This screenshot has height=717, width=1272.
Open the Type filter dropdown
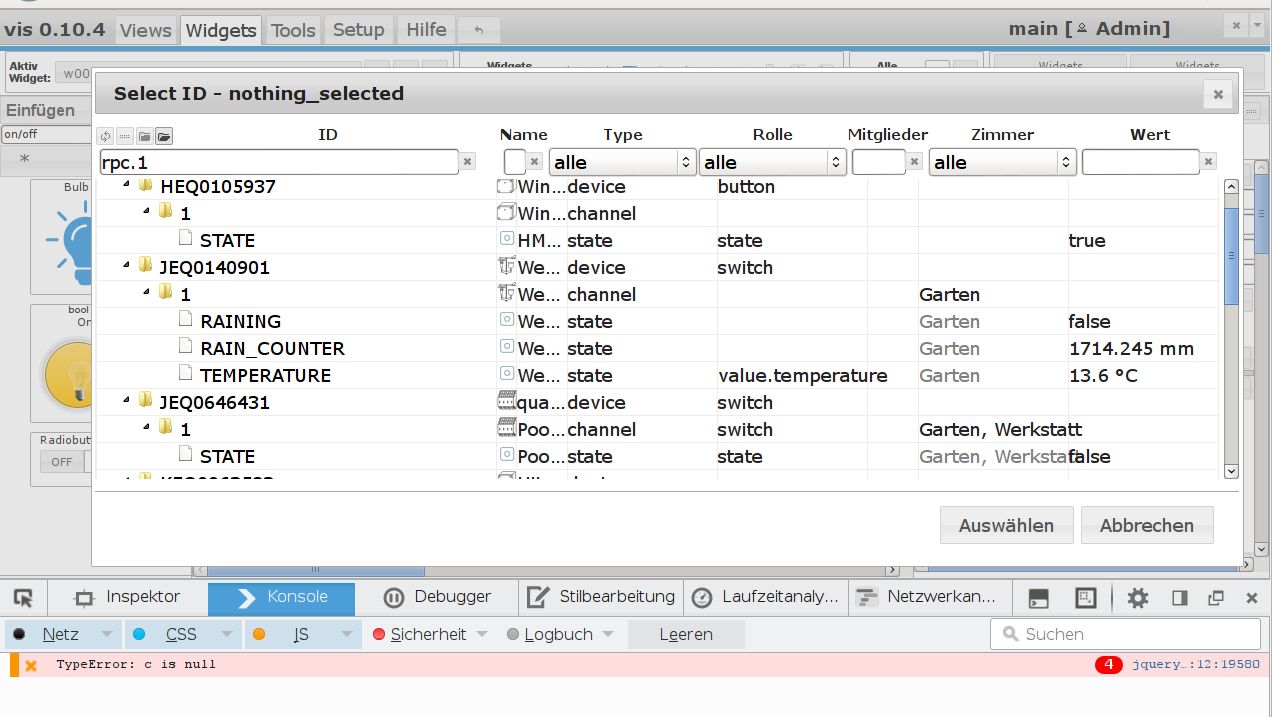pos(622,162)
